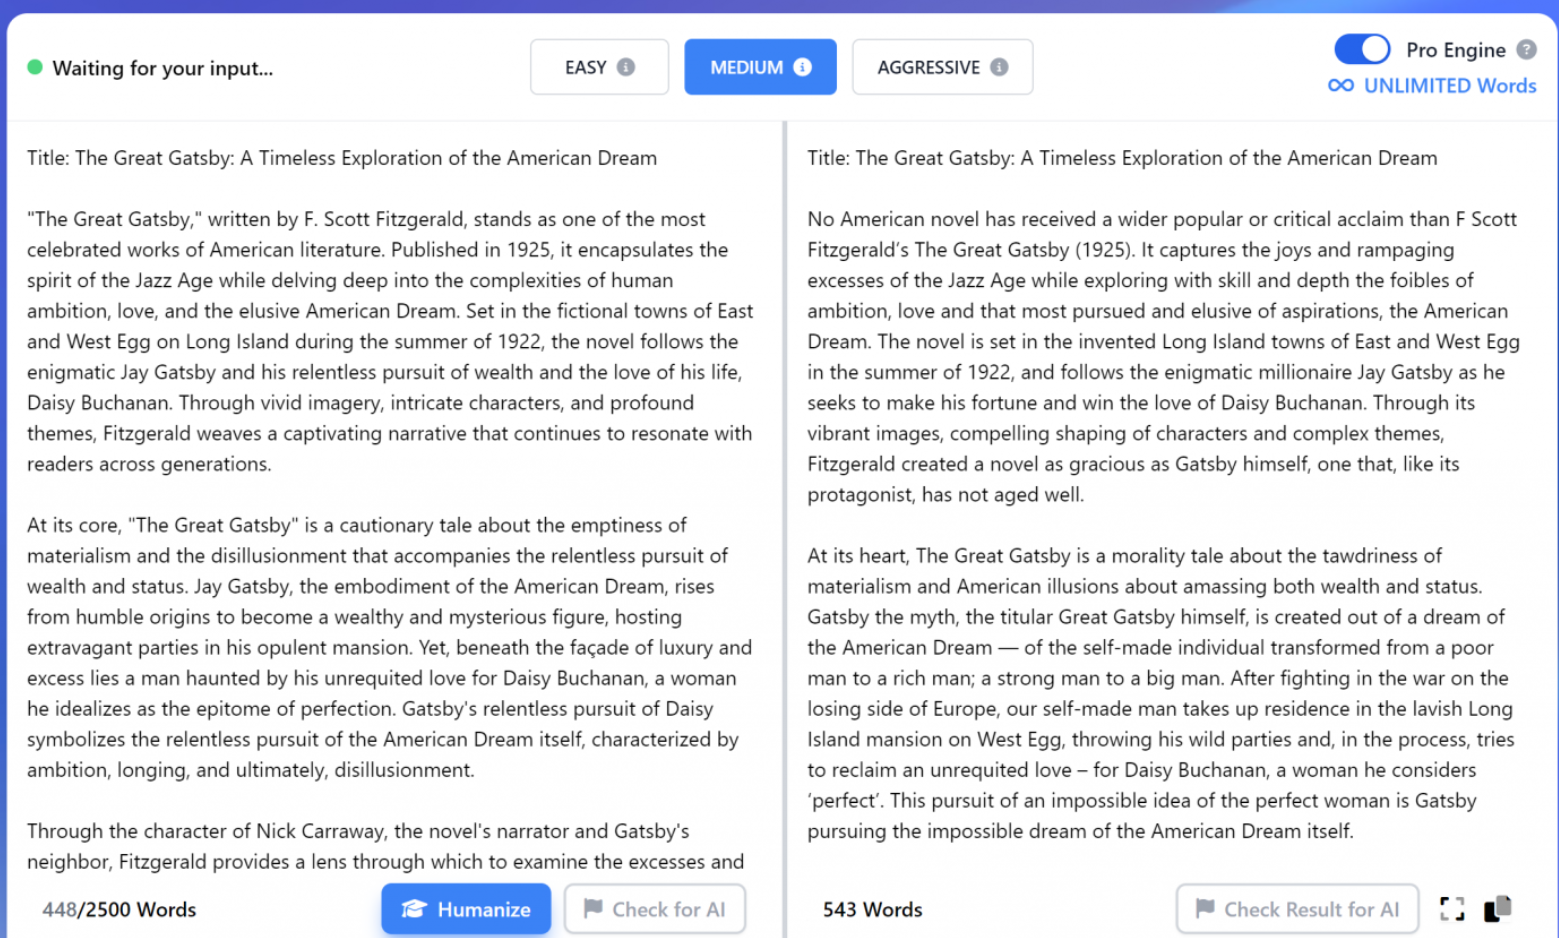Click the green status dot near Waiting text
1559x938 pixels.
tap(35, 68)
